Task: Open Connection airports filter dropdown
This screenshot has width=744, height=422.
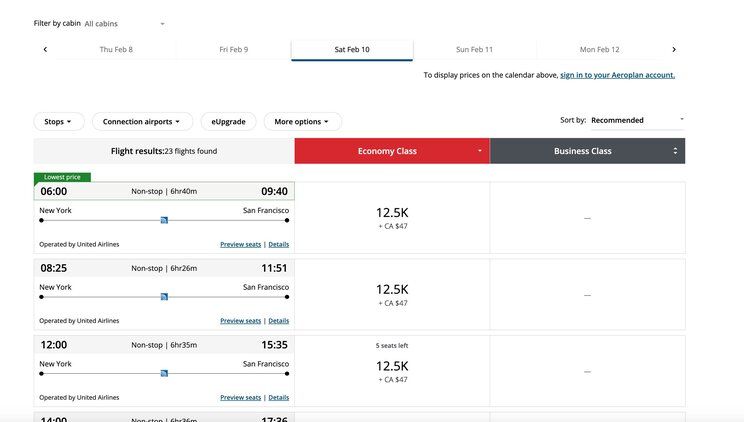Action: point(142,122)
